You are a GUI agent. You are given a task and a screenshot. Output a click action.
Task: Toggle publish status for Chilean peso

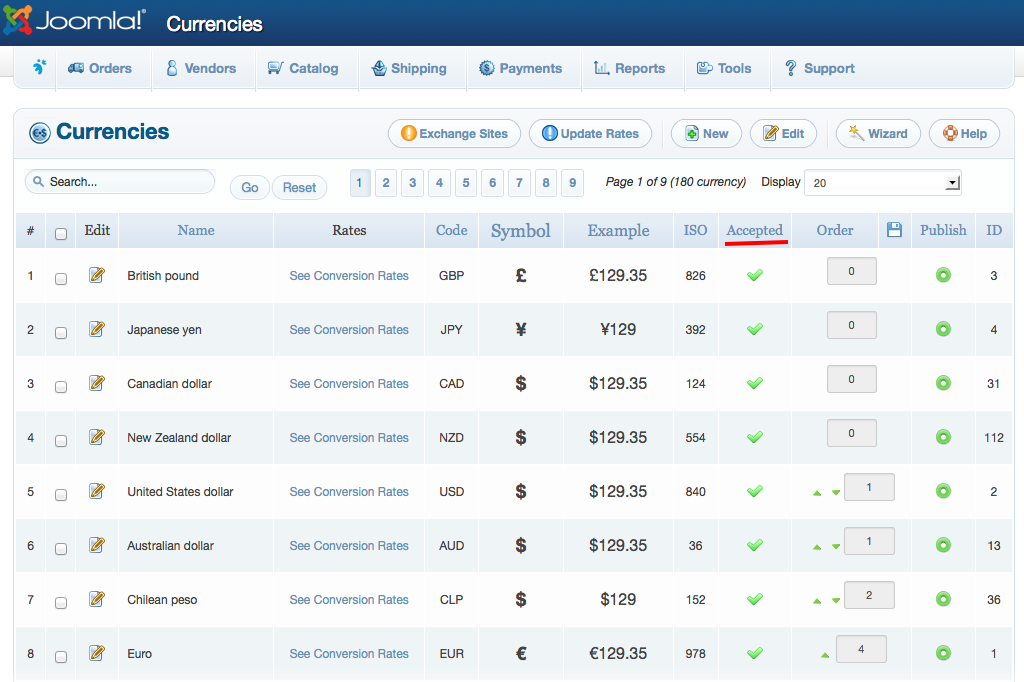click(943, 598)
